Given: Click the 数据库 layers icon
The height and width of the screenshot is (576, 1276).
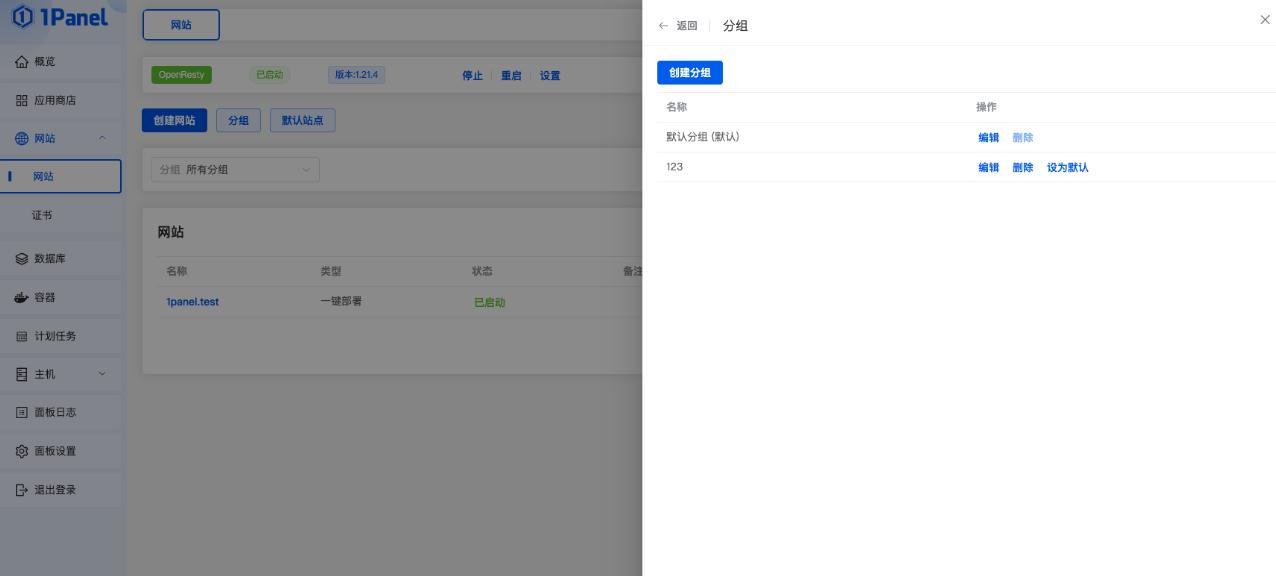Looking at the screenshot, I should (x=22, y=259).
